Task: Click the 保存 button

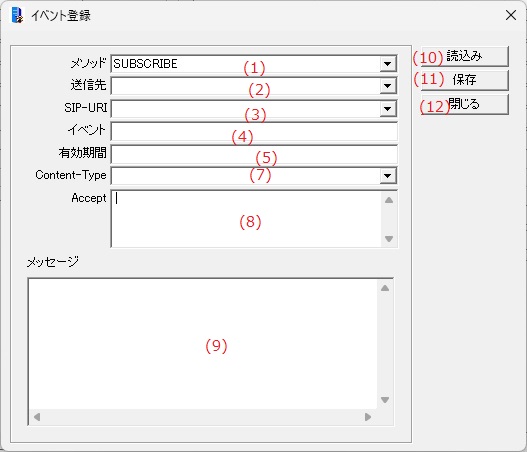Action: click(464, 80)
